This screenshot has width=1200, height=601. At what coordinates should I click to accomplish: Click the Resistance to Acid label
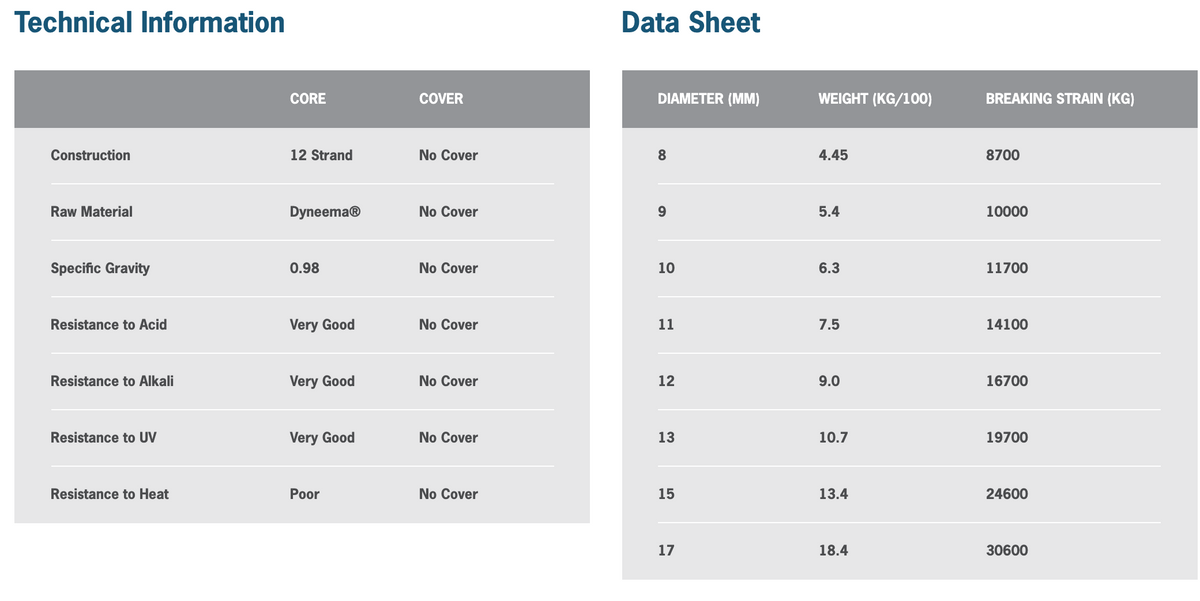tap(109, 325)
